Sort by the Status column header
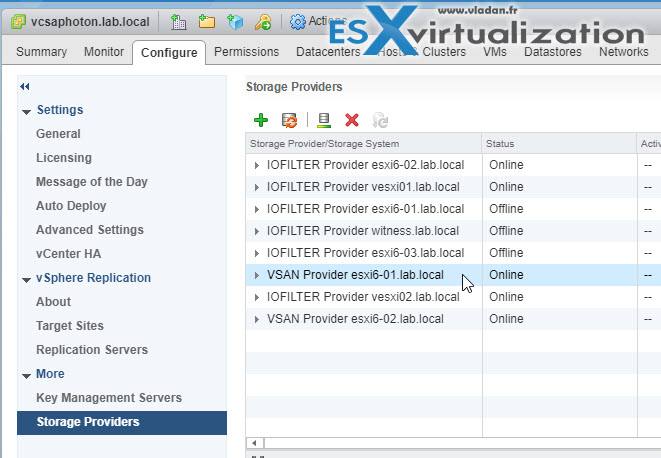 click(x=559, y=144)
